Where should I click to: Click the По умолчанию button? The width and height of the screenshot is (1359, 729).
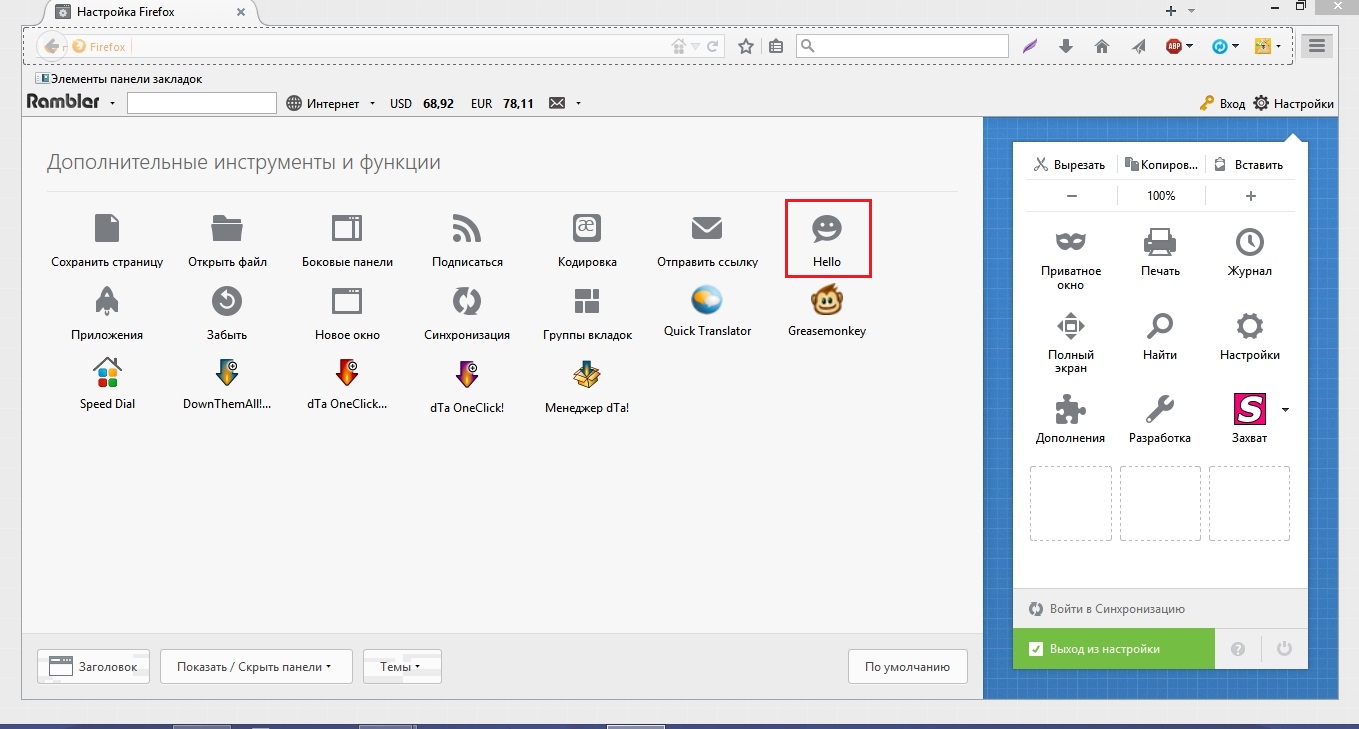908,666
